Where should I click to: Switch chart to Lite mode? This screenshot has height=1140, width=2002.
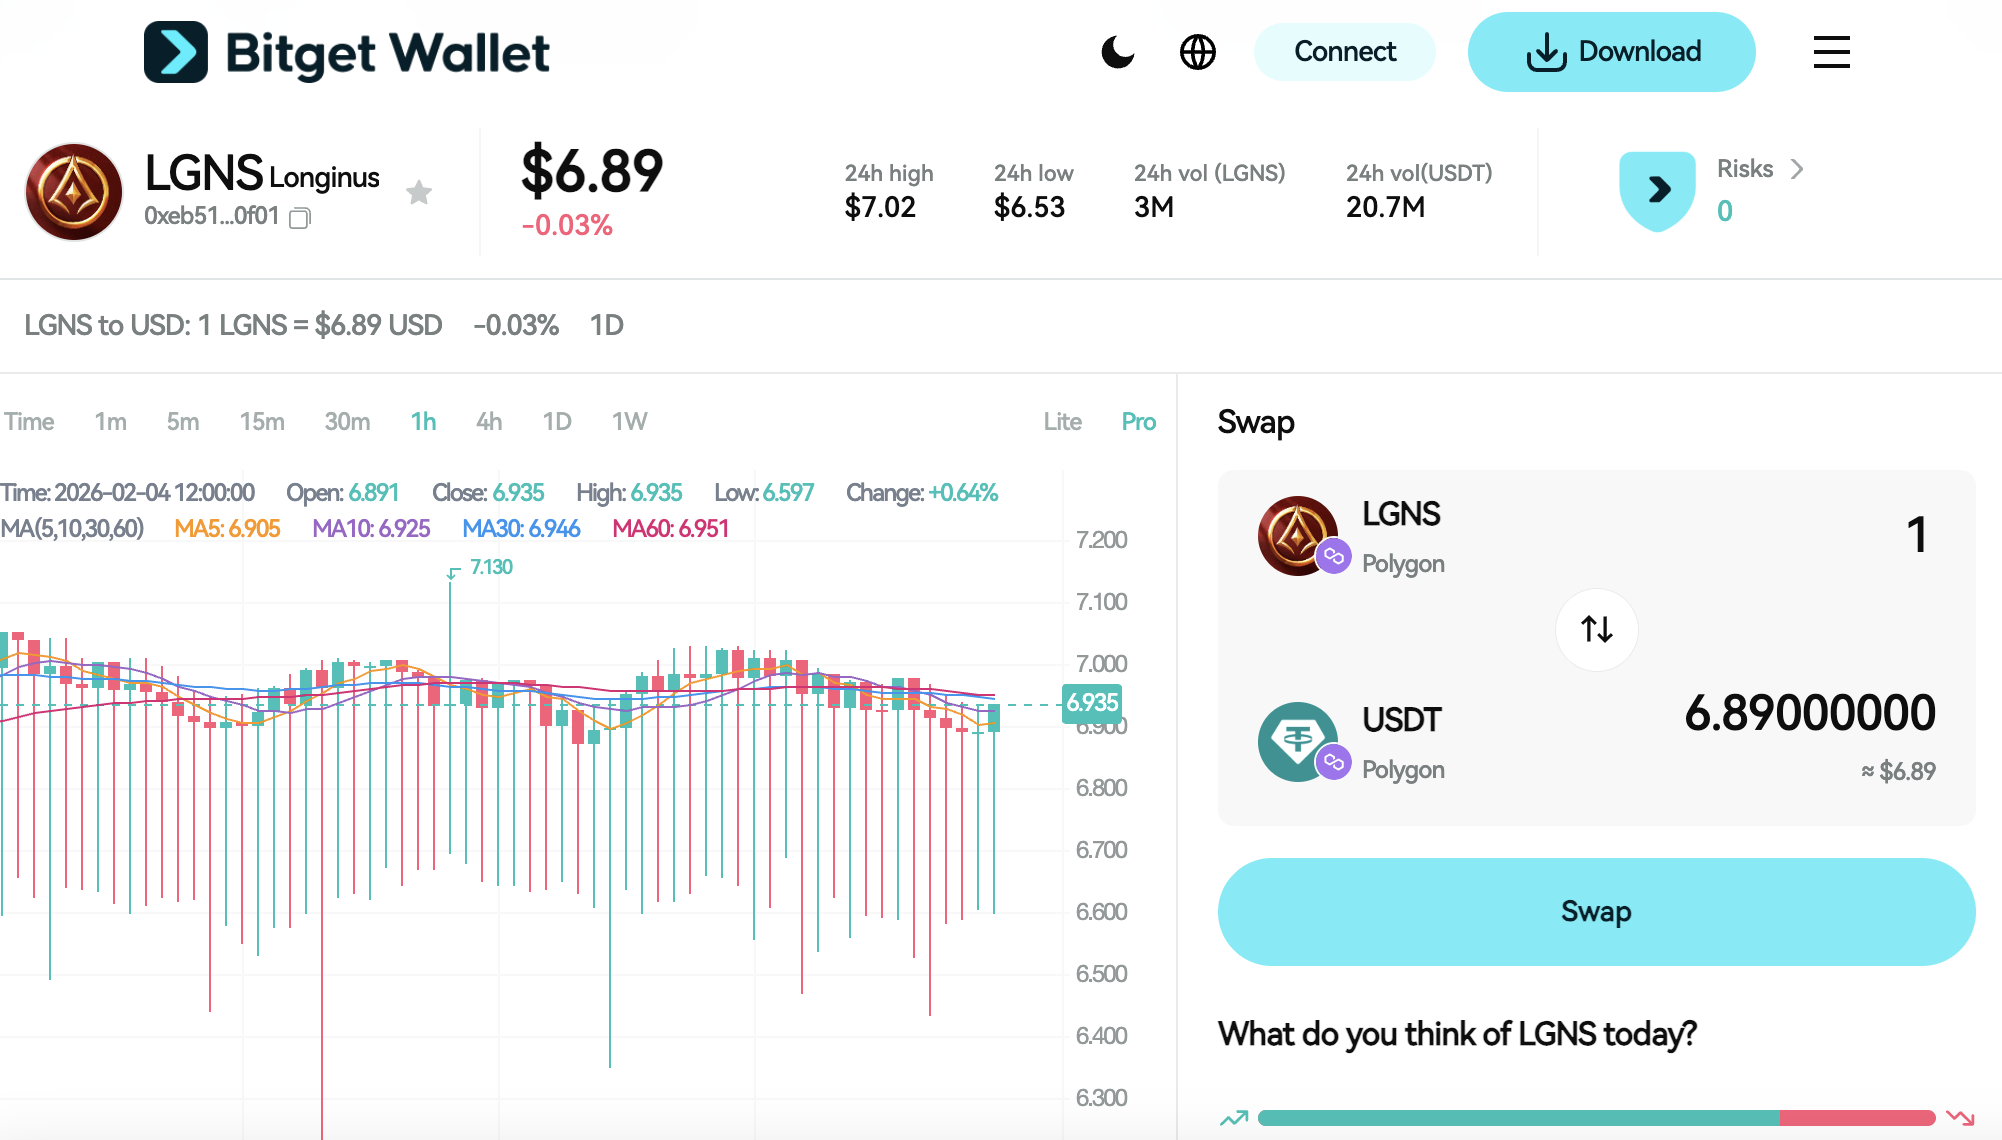click(1062, 422)
